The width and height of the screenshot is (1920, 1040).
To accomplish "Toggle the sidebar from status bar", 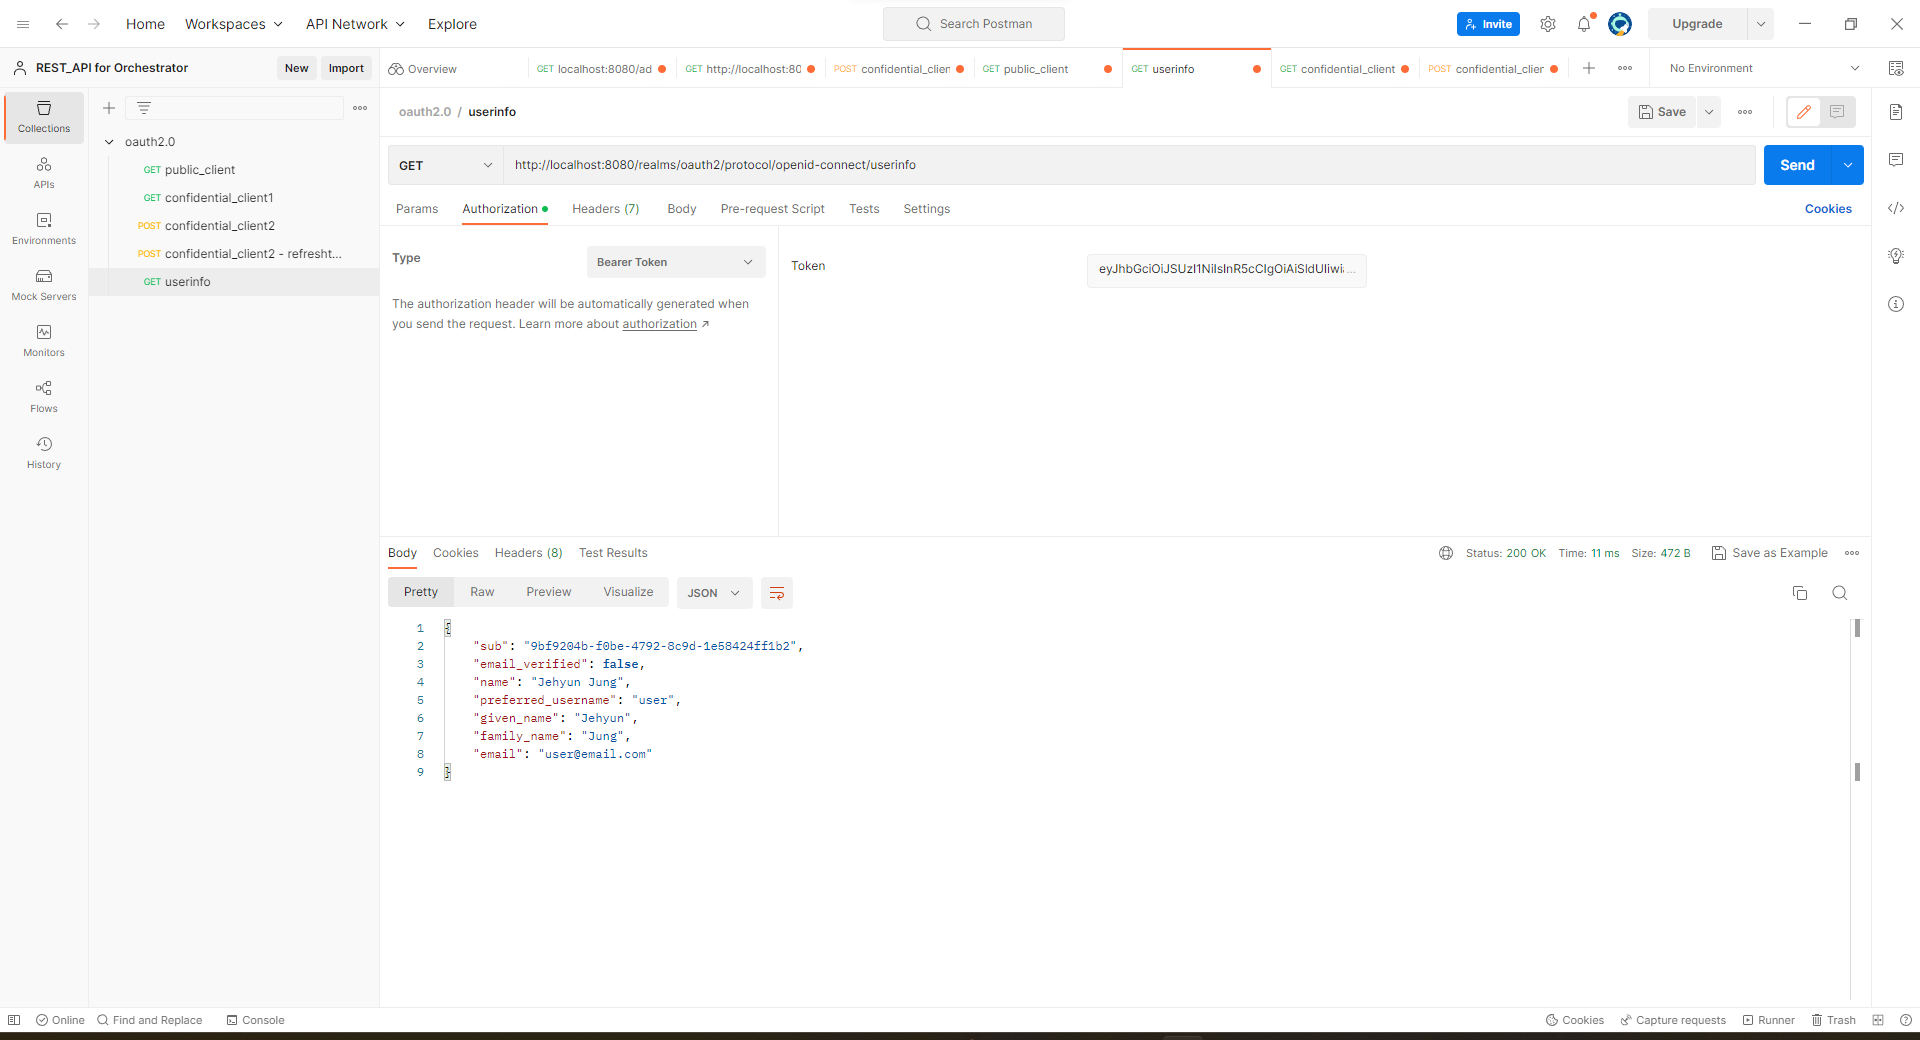I will point(14,1020).
